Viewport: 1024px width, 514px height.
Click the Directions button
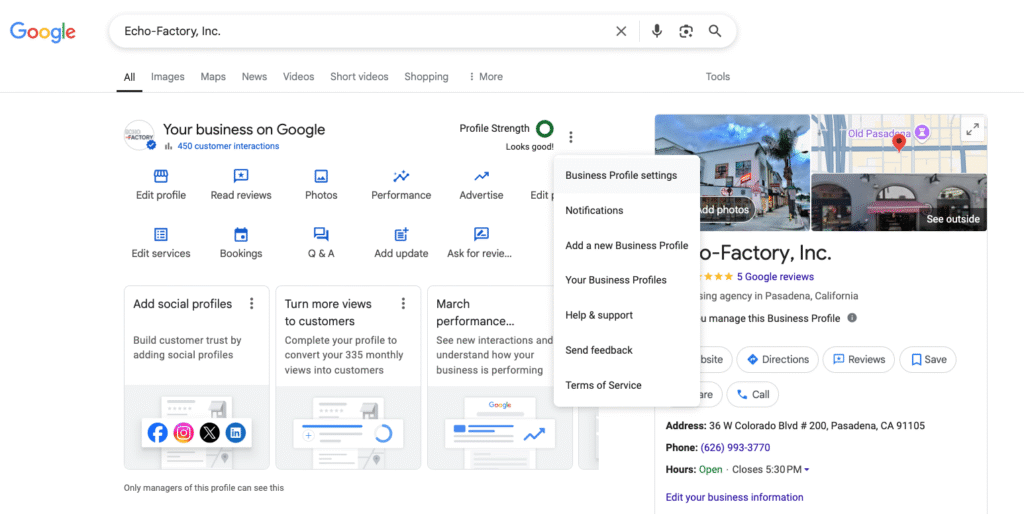[777, 359]
